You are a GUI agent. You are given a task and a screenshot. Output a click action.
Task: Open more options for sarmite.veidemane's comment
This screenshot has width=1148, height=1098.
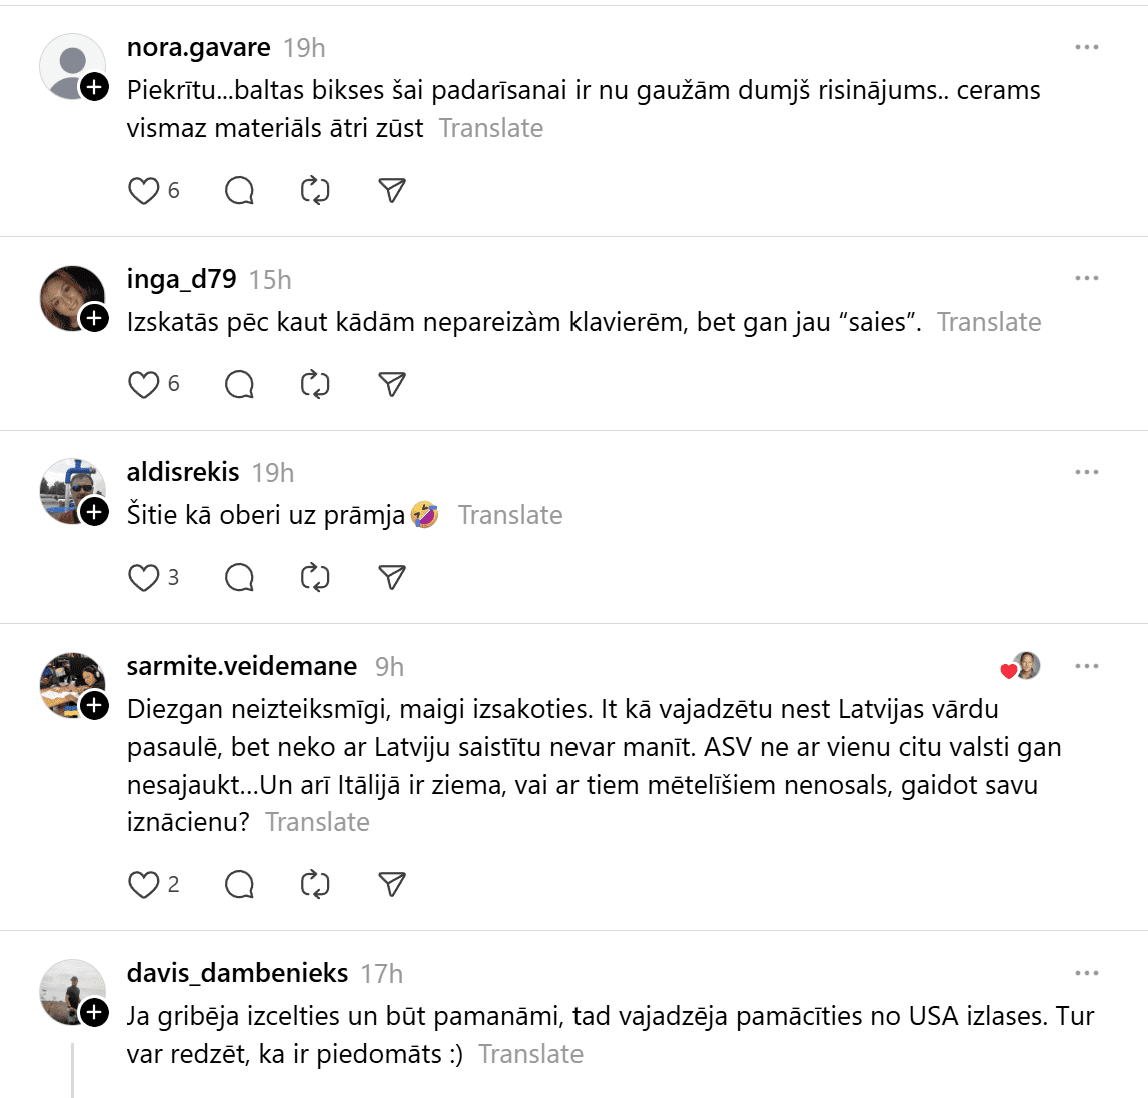pos(1086,666)
